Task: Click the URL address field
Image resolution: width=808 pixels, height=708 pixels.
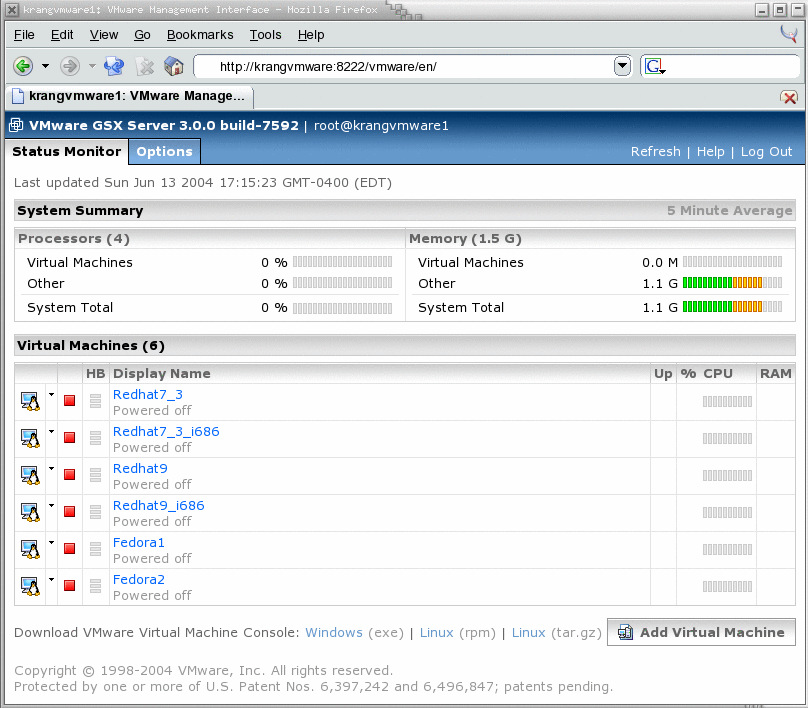Action: point(405,66)
